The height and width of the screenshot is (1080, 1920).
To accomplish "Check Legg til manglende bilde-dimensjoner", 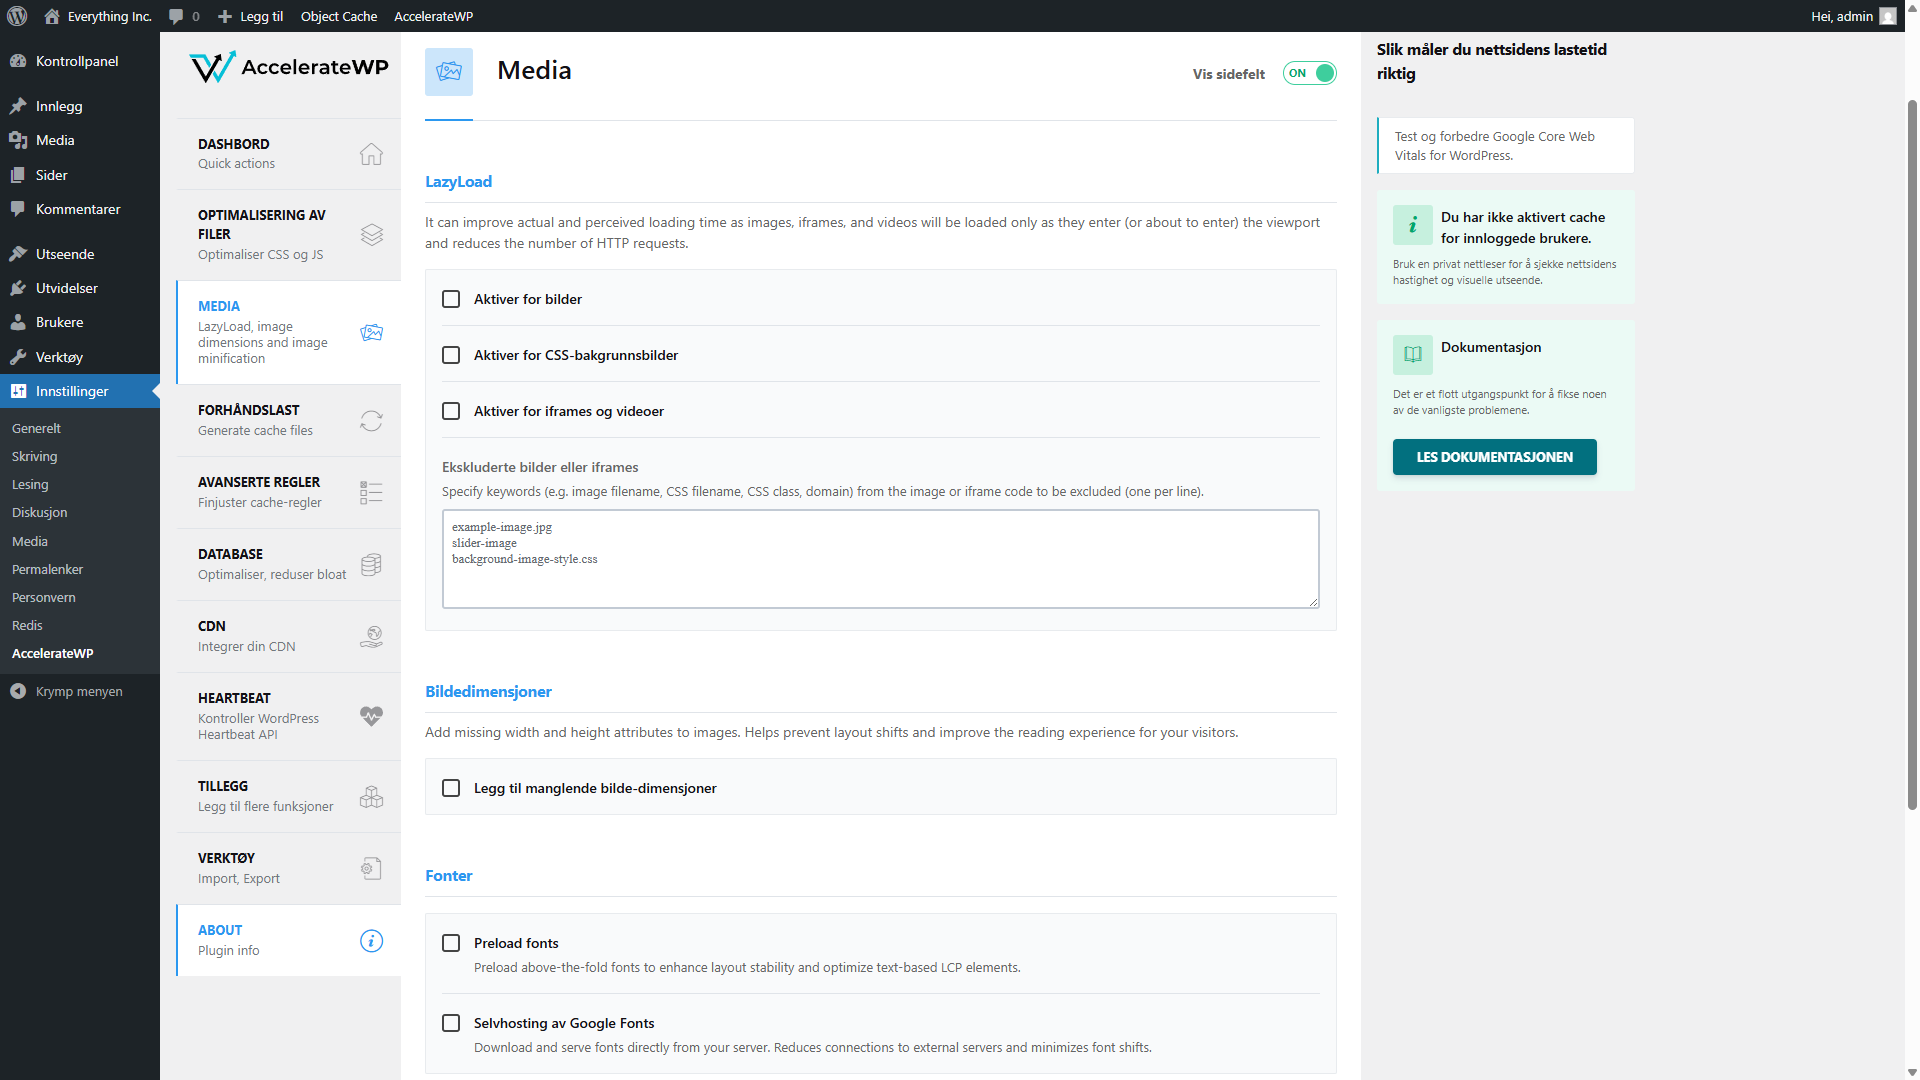I will (451, 788).
